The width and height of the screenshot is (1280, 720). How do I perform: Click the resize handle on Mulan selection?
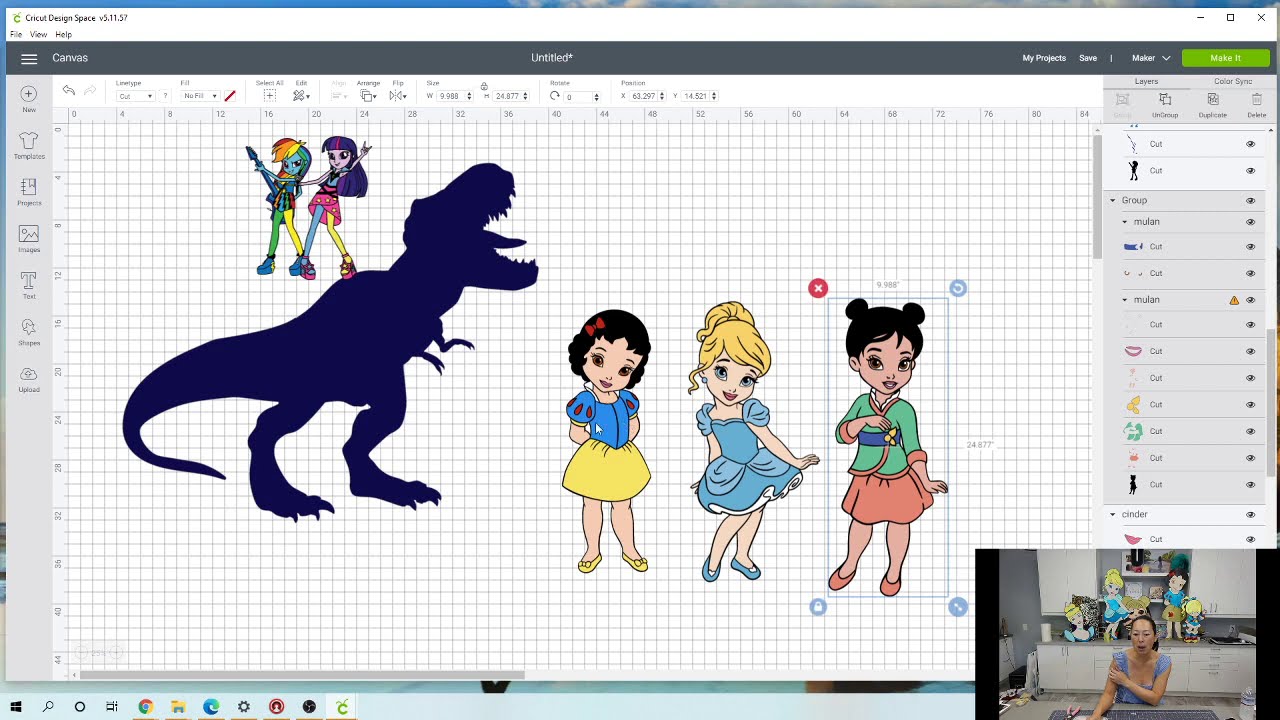[x=958, y=607]
